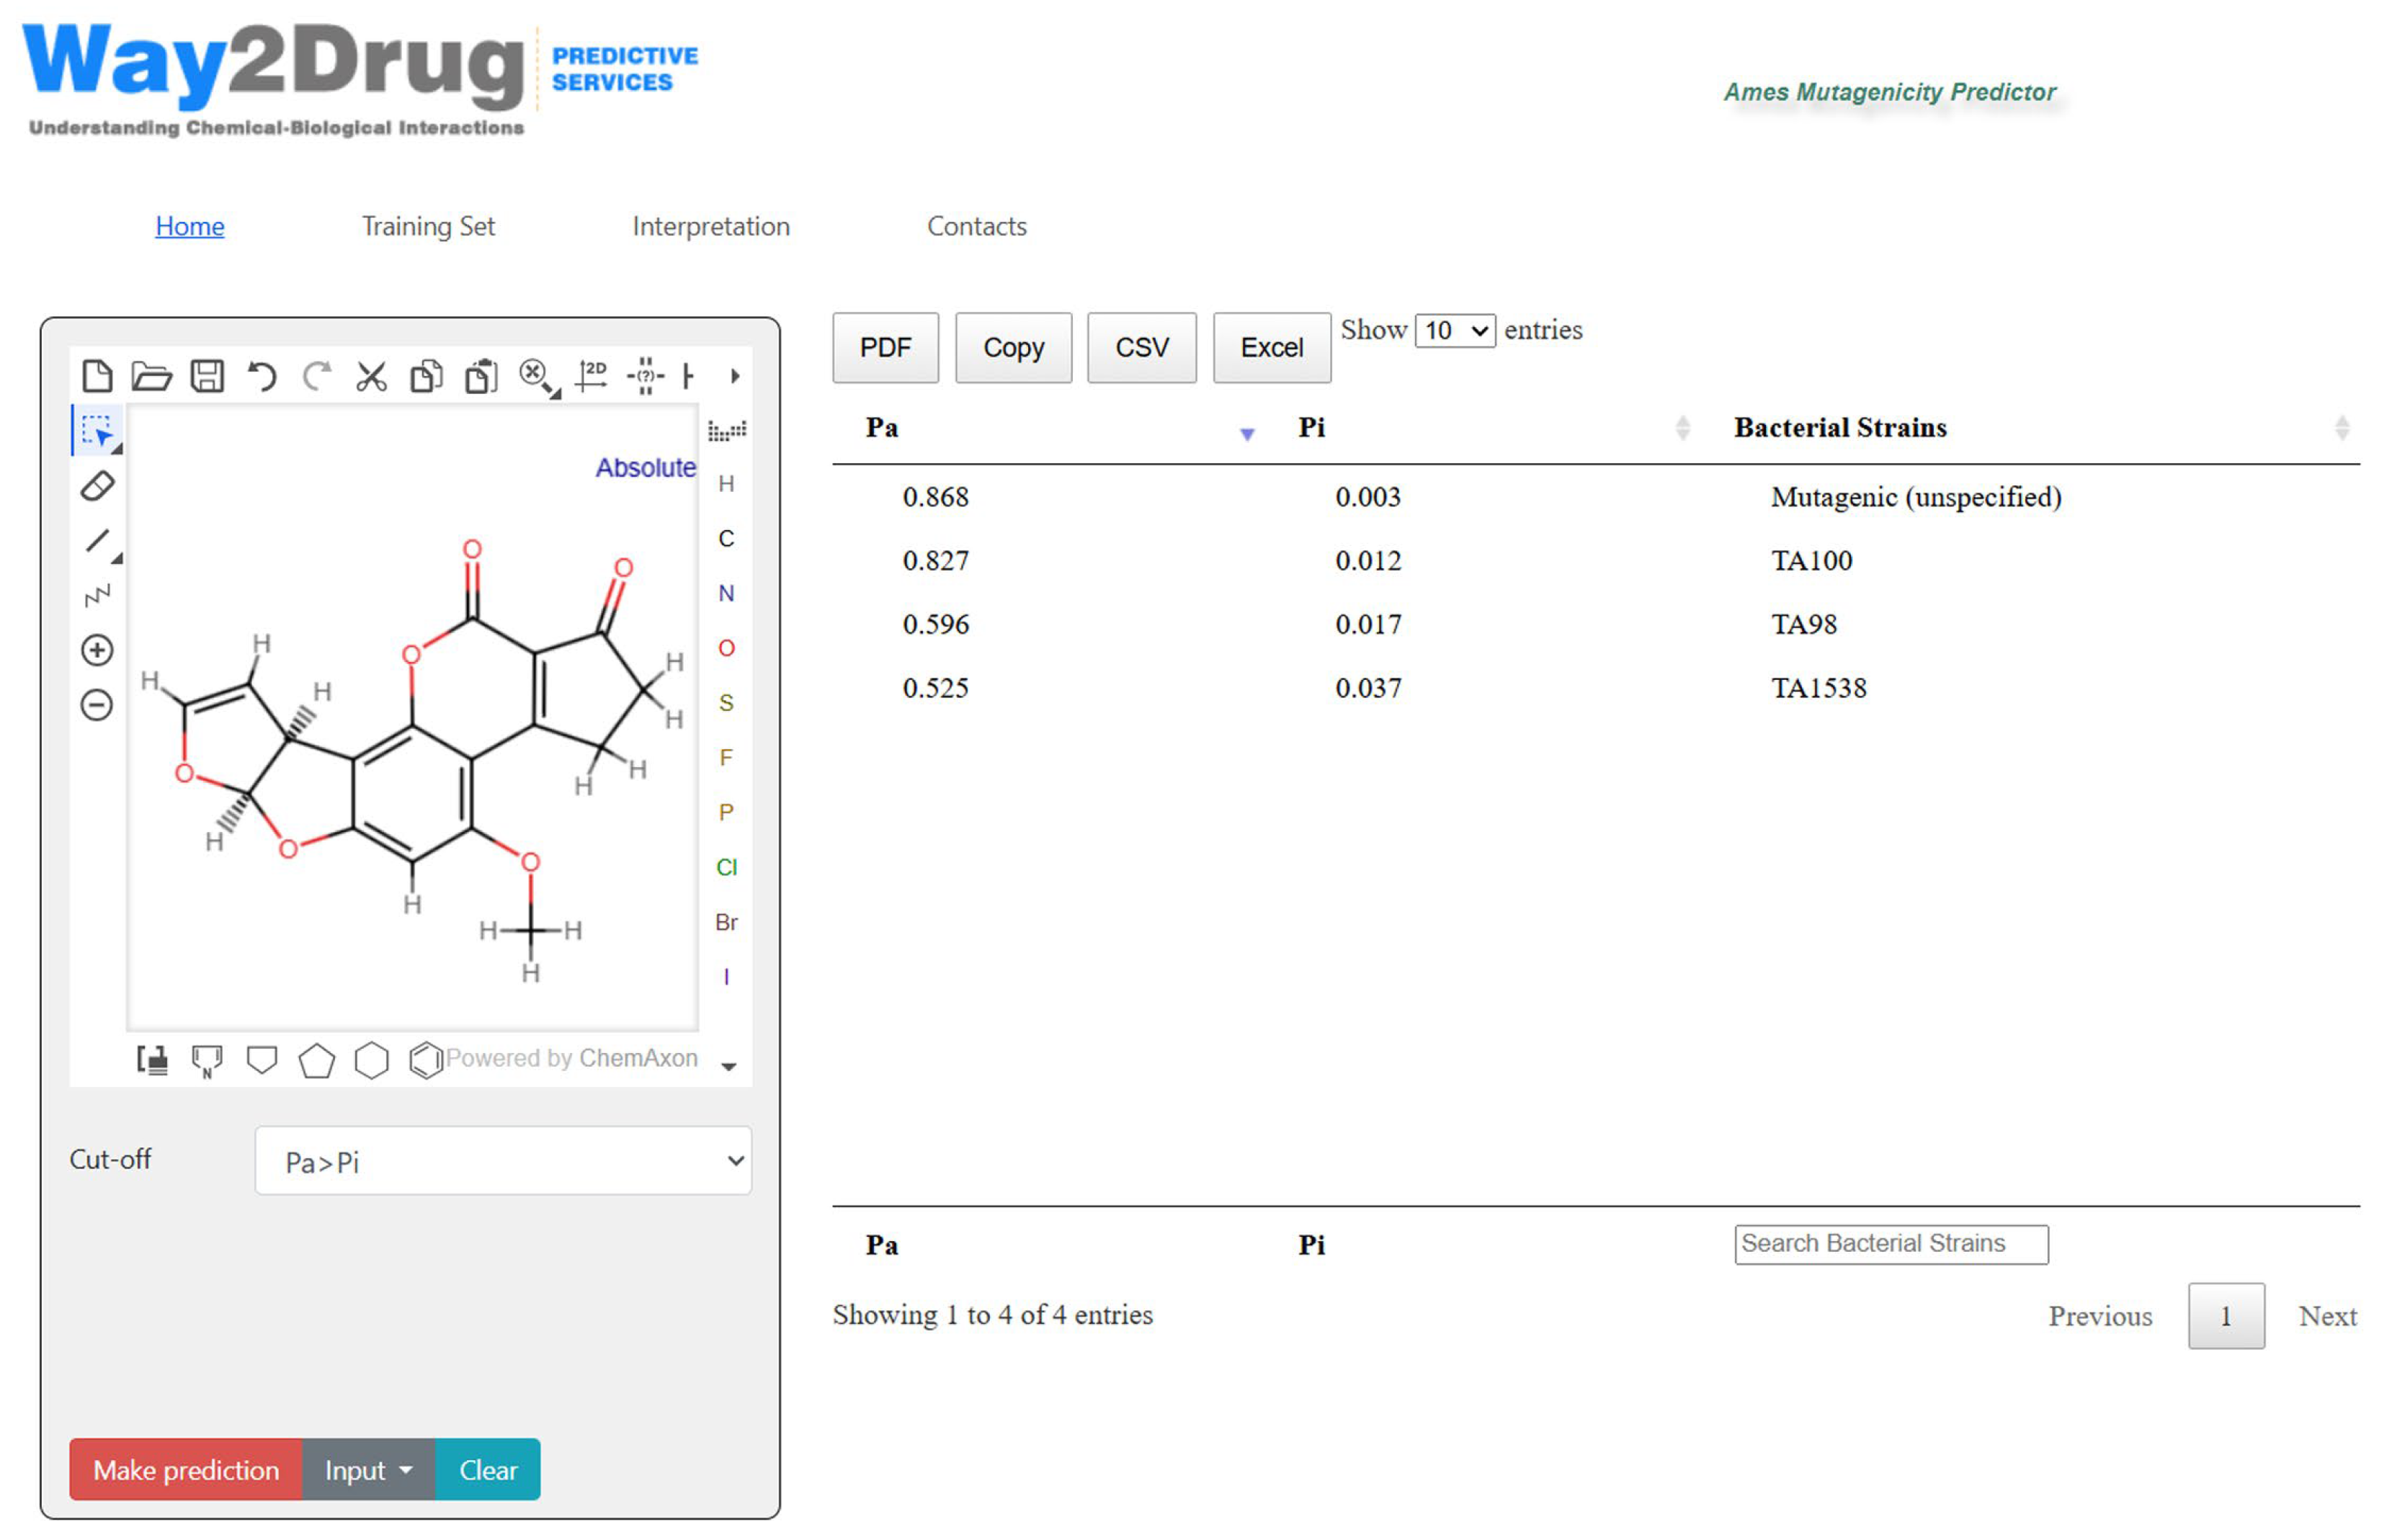Choose the nitrogen N atom
This screenshot has width=2392, height=1540.
[727, 594]
